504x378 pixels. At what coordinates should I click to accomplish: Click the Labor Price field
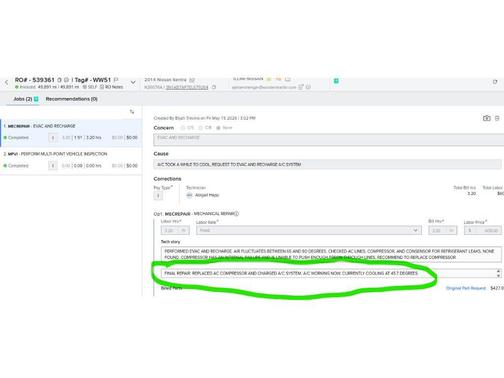(x=483, y=230)
